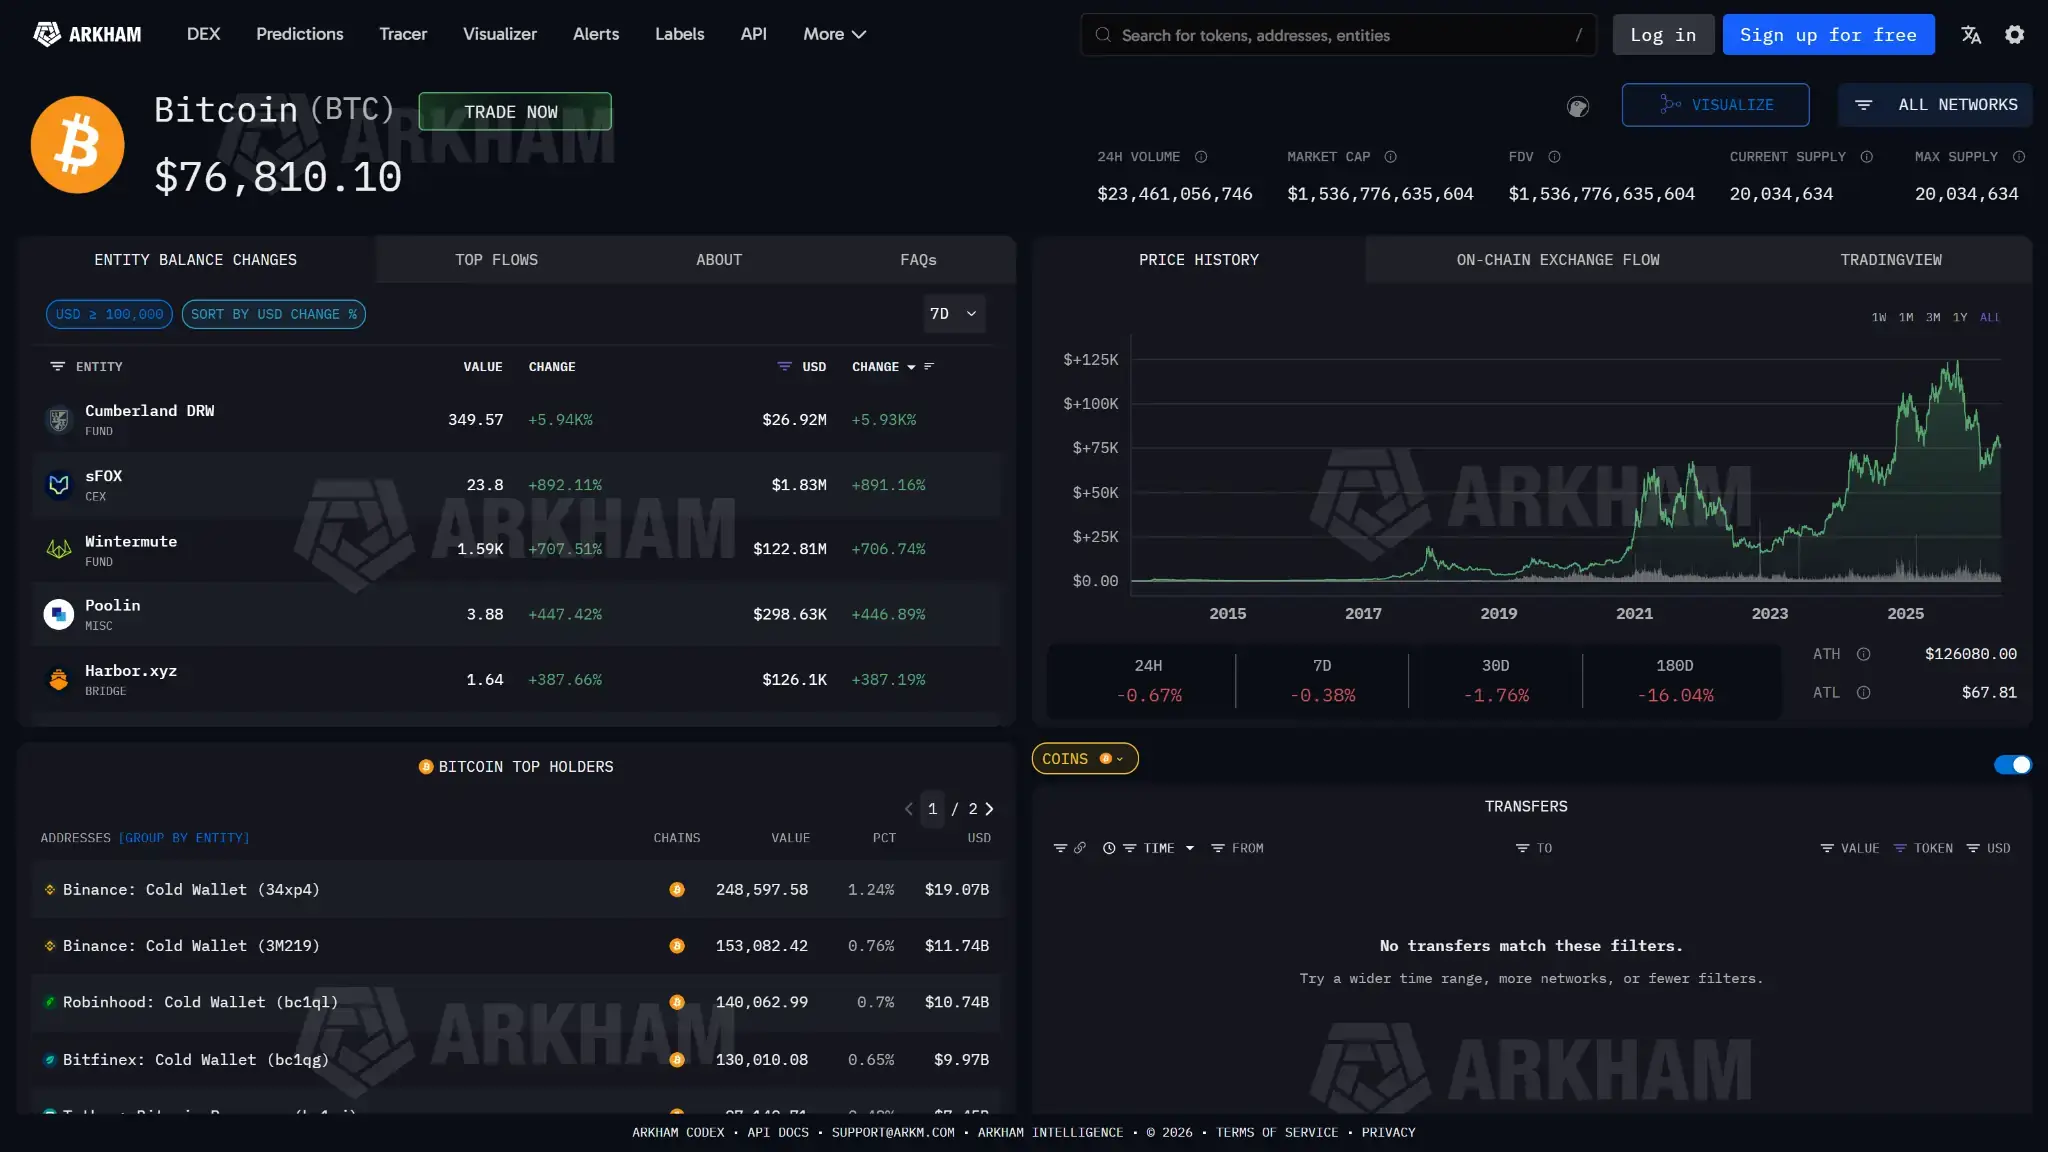Go to previous top holders page
Screen dimensions: 2048x1152
pyautogui.click(x=908, y=809)
